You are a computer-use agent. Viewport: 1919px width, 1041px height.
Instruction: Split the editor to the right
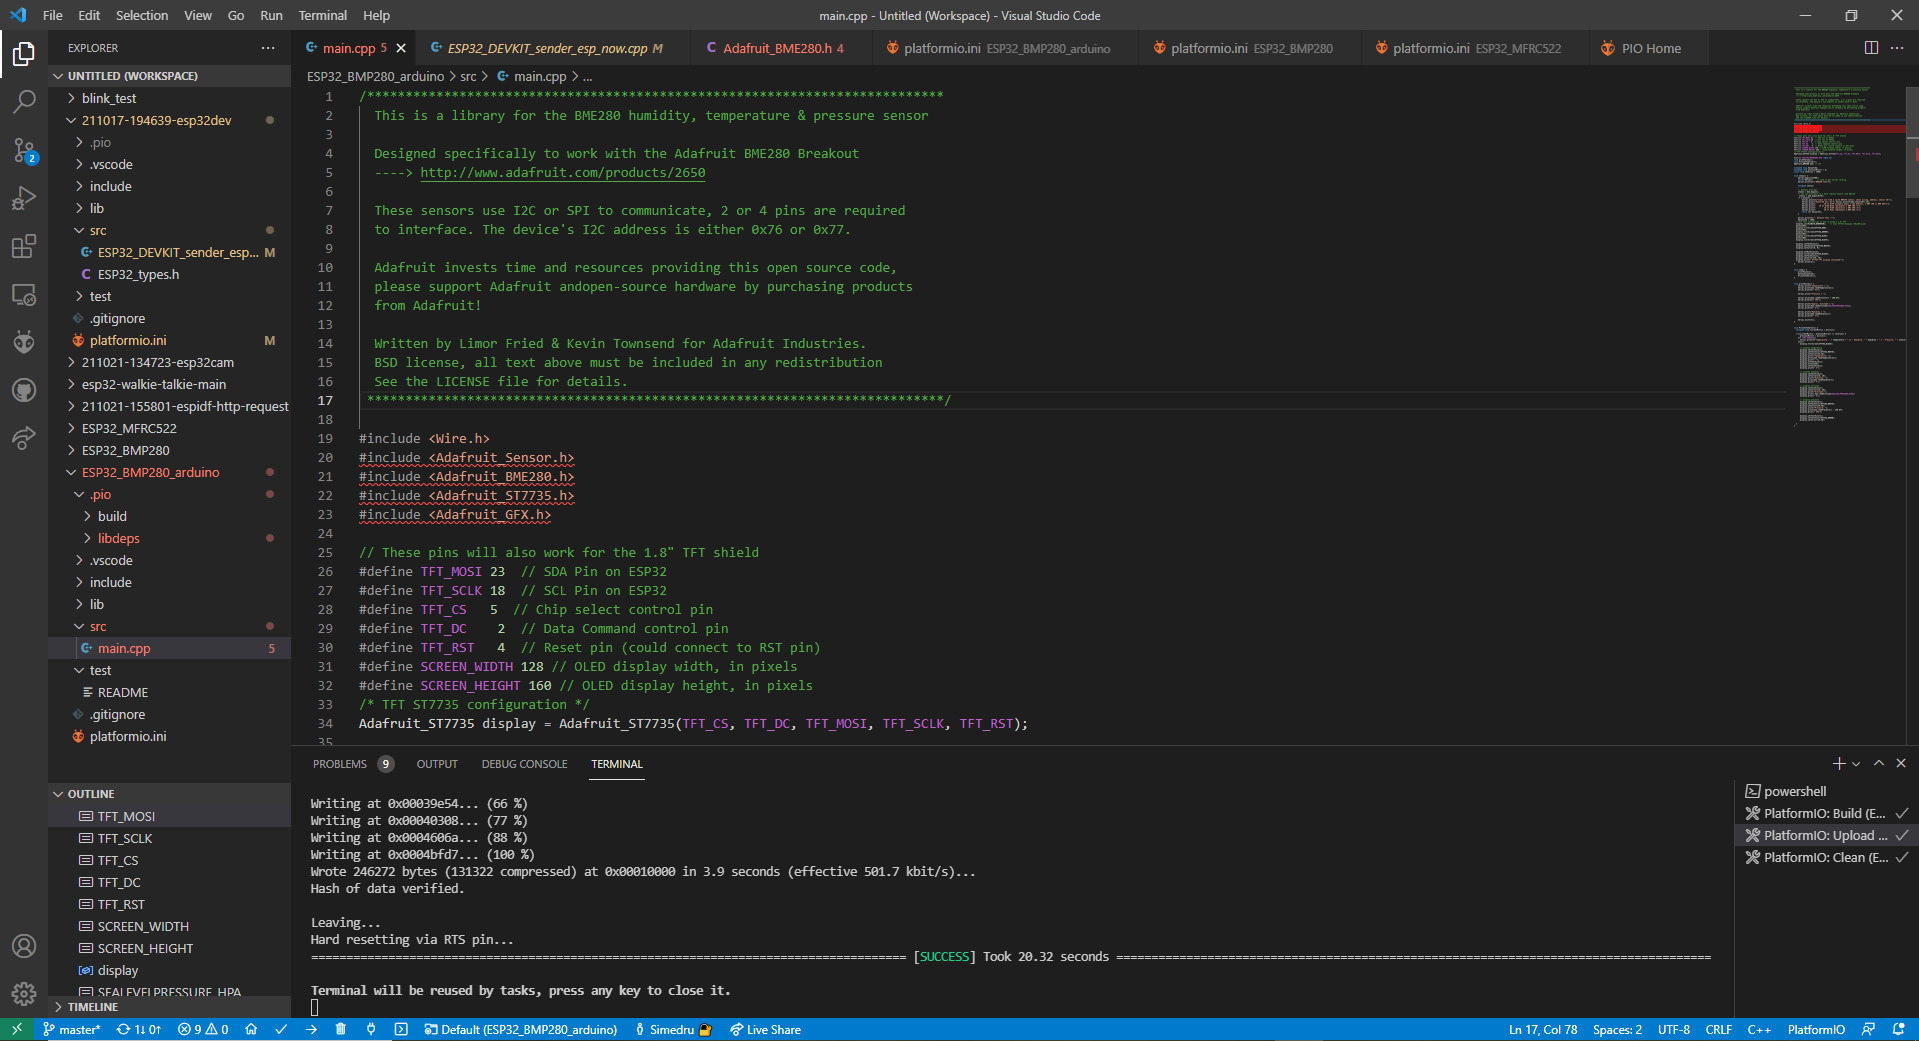(x=1871, y=48)
